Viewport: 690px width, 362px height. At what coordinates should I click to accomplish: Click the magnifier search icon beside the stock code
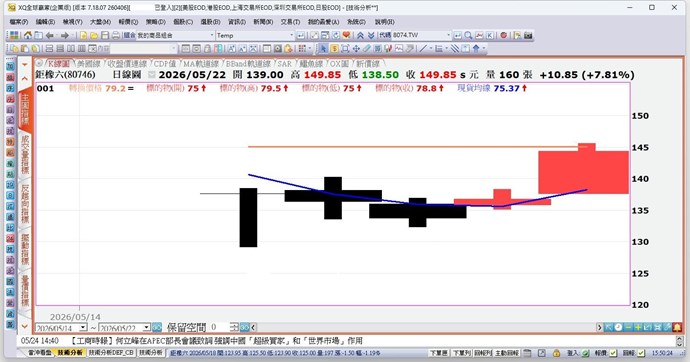coord(468,35)
